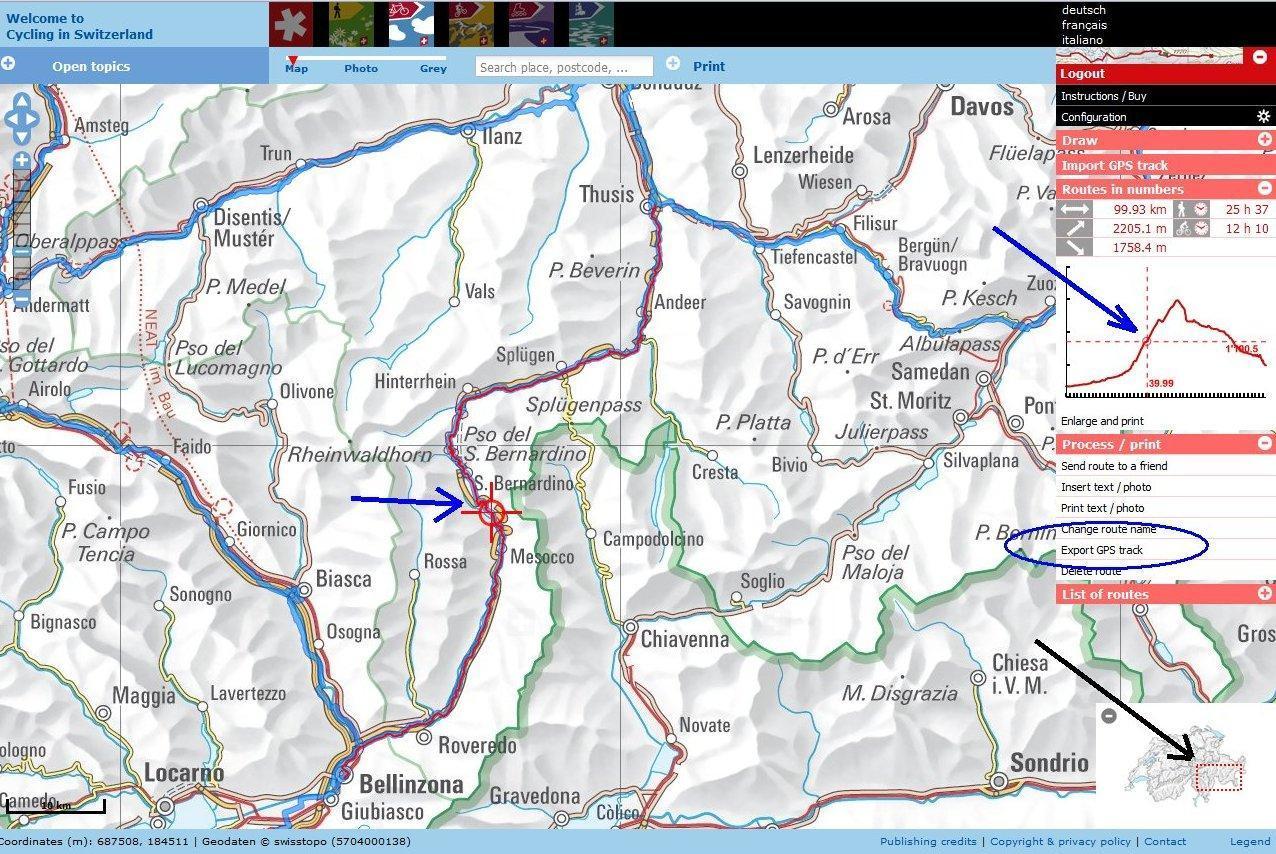This screenshot has height=854, width=1276.
Task: Click the distance double-arrow icon
Action: [x=1075, y=209]
